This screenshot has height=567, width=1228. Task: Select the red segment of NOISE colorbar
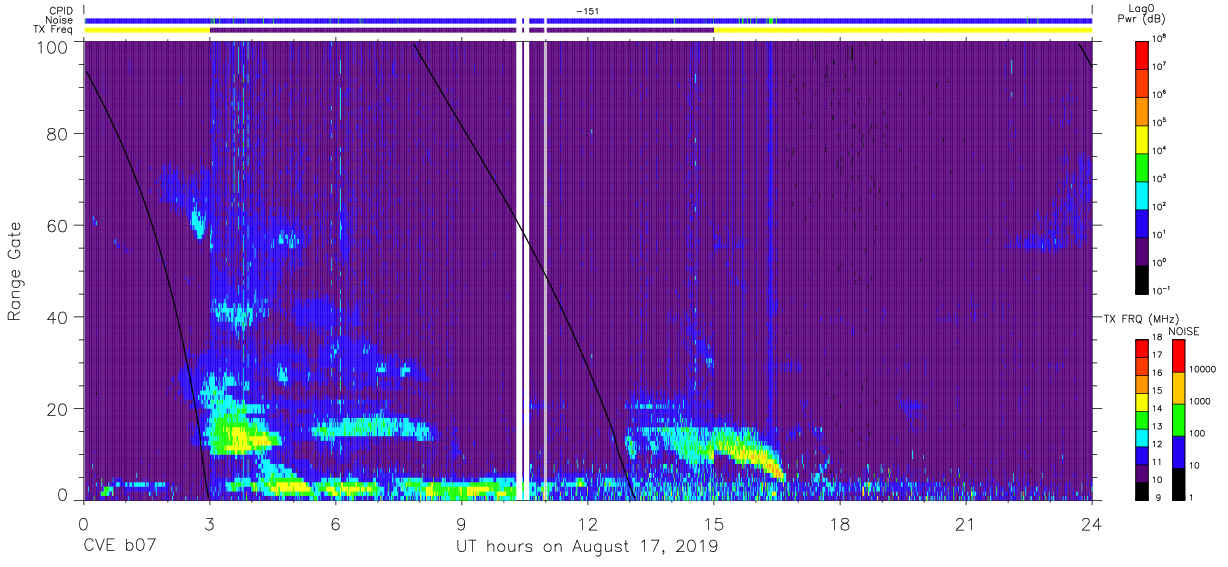coord(1179,355)
